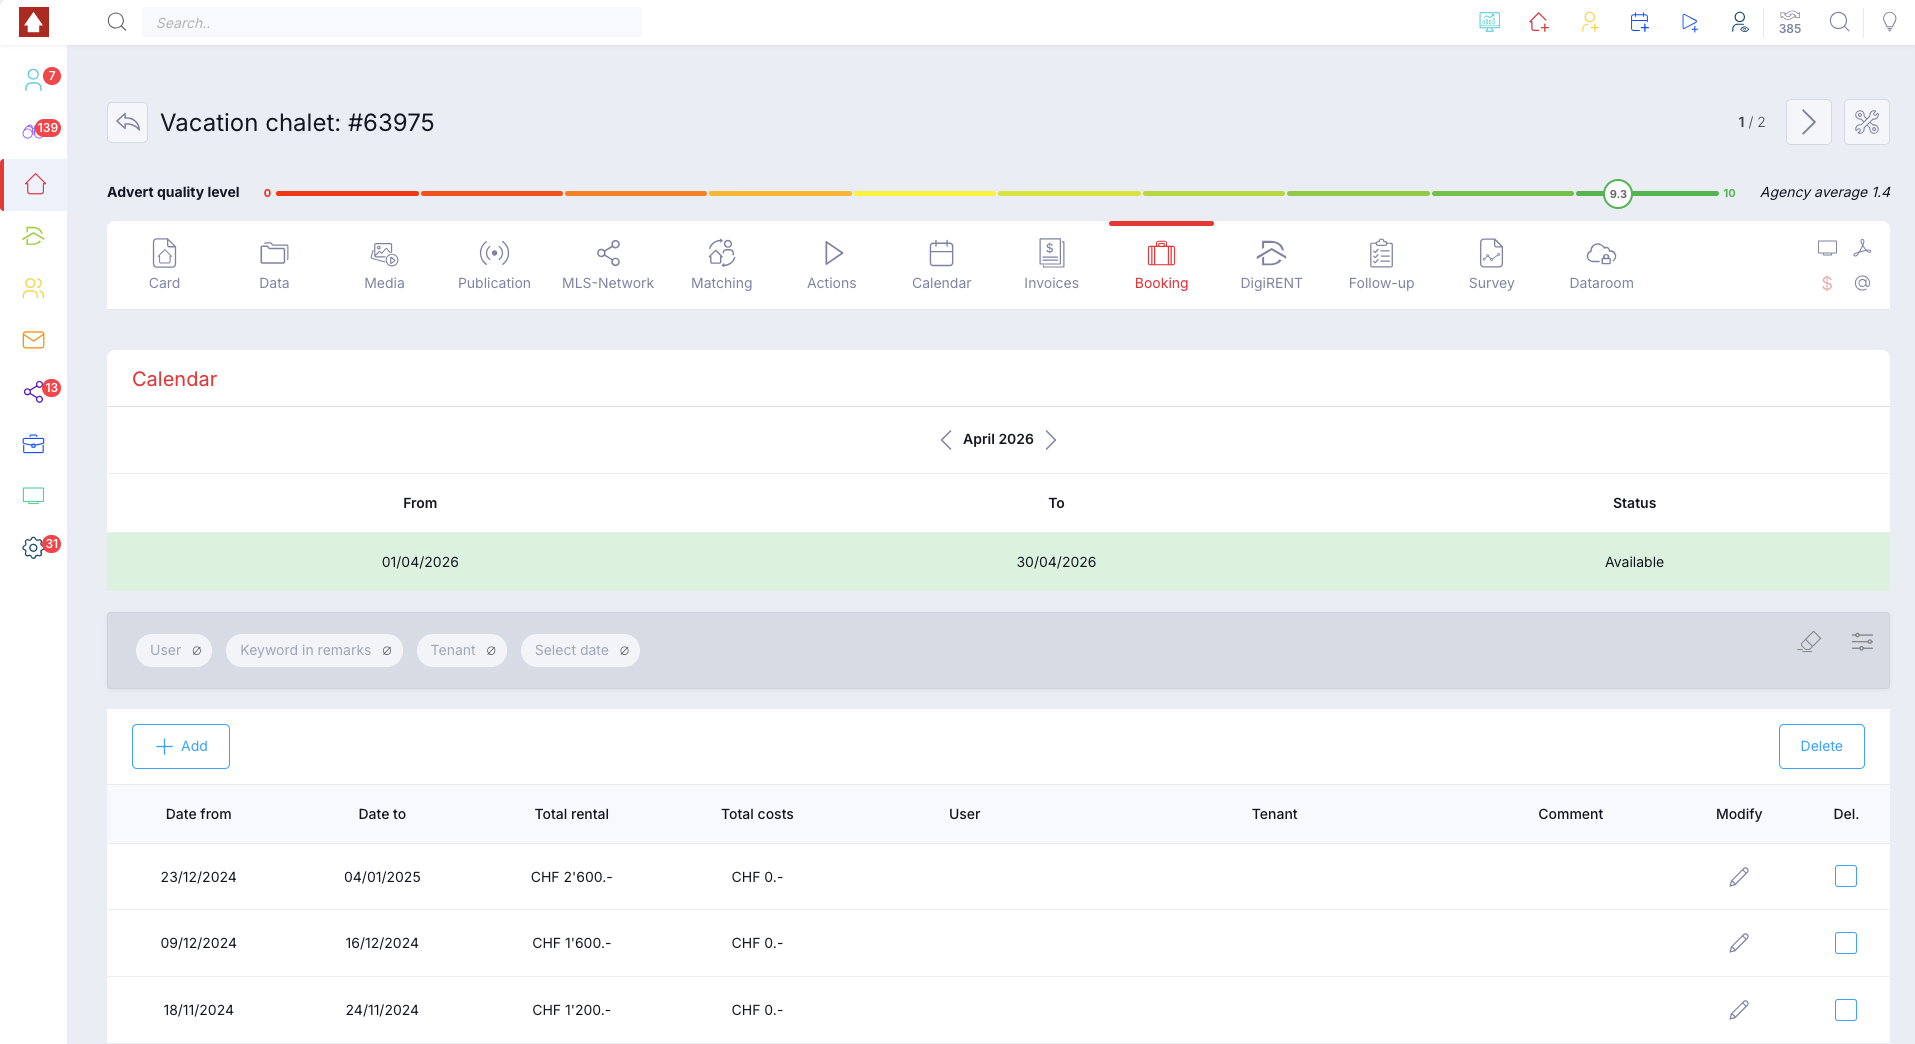Click the Add booking button
This screenshot has height=1044, width=1915.
[x=181, y=746]
